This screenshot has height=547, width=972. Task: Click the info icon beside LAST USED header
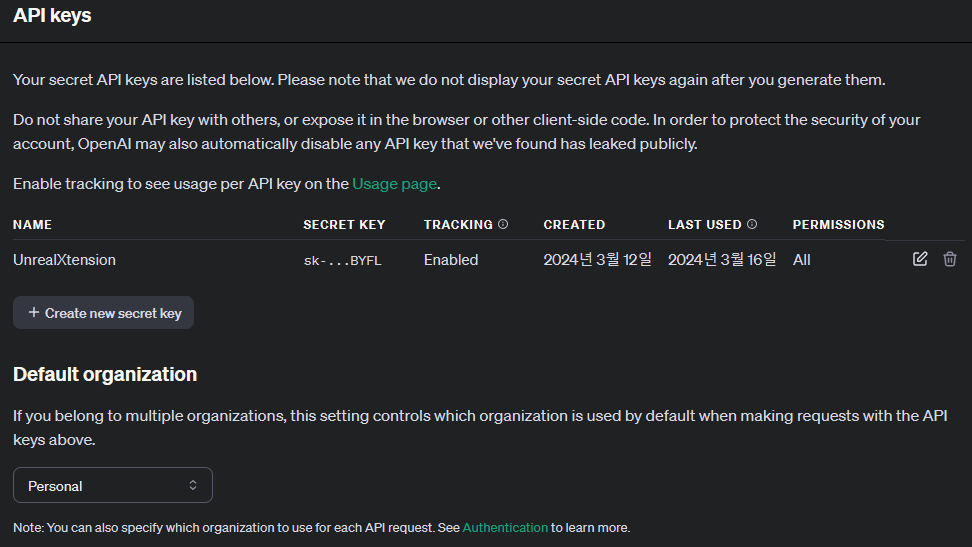pyautogui.click(x=752, y=224)
